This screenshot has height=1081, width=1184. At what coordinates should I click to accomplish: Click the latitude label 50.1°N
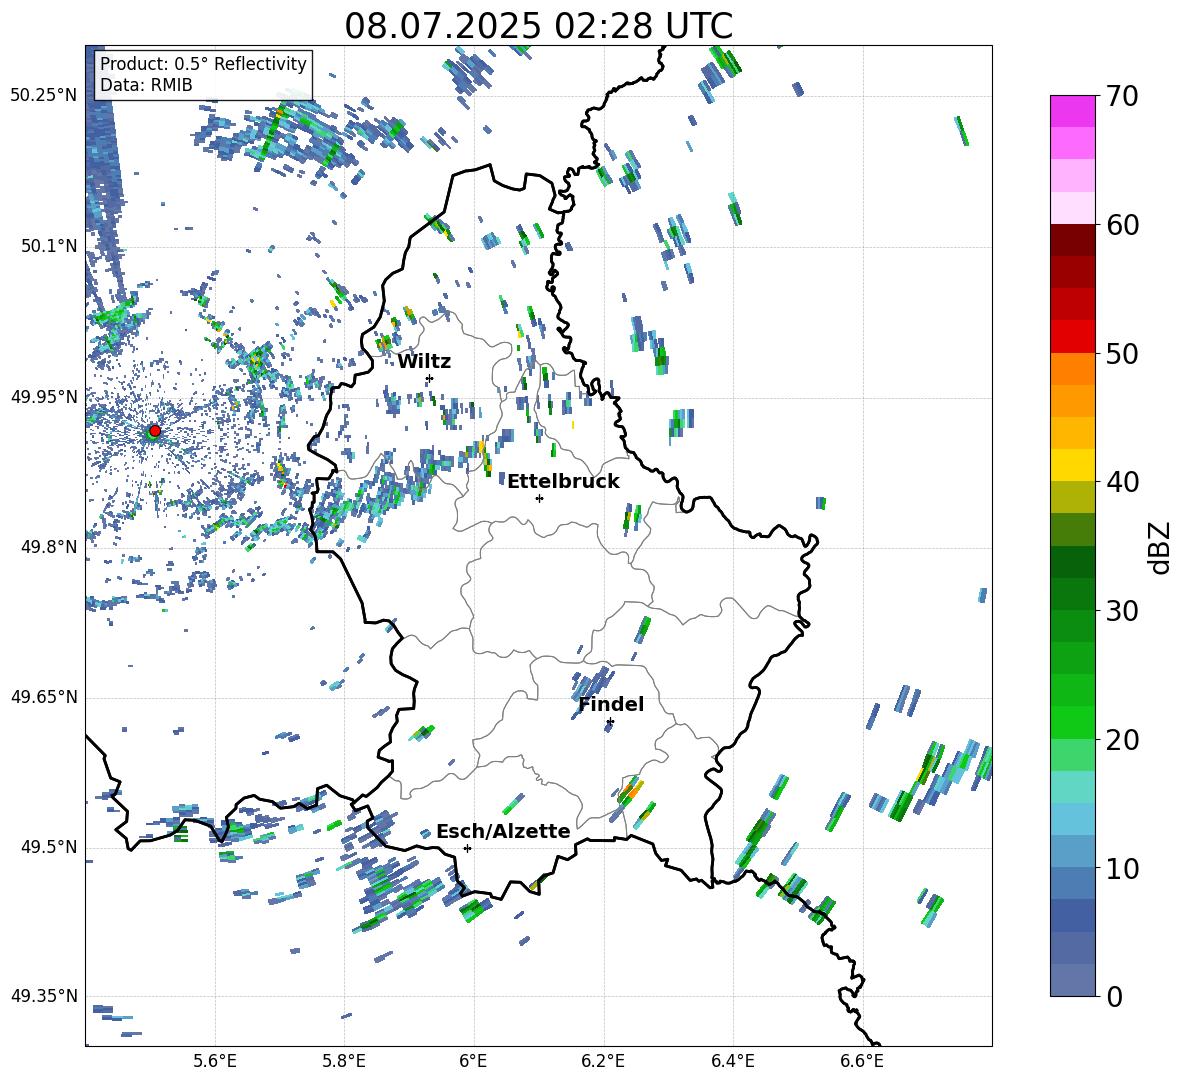coord(49,246)
